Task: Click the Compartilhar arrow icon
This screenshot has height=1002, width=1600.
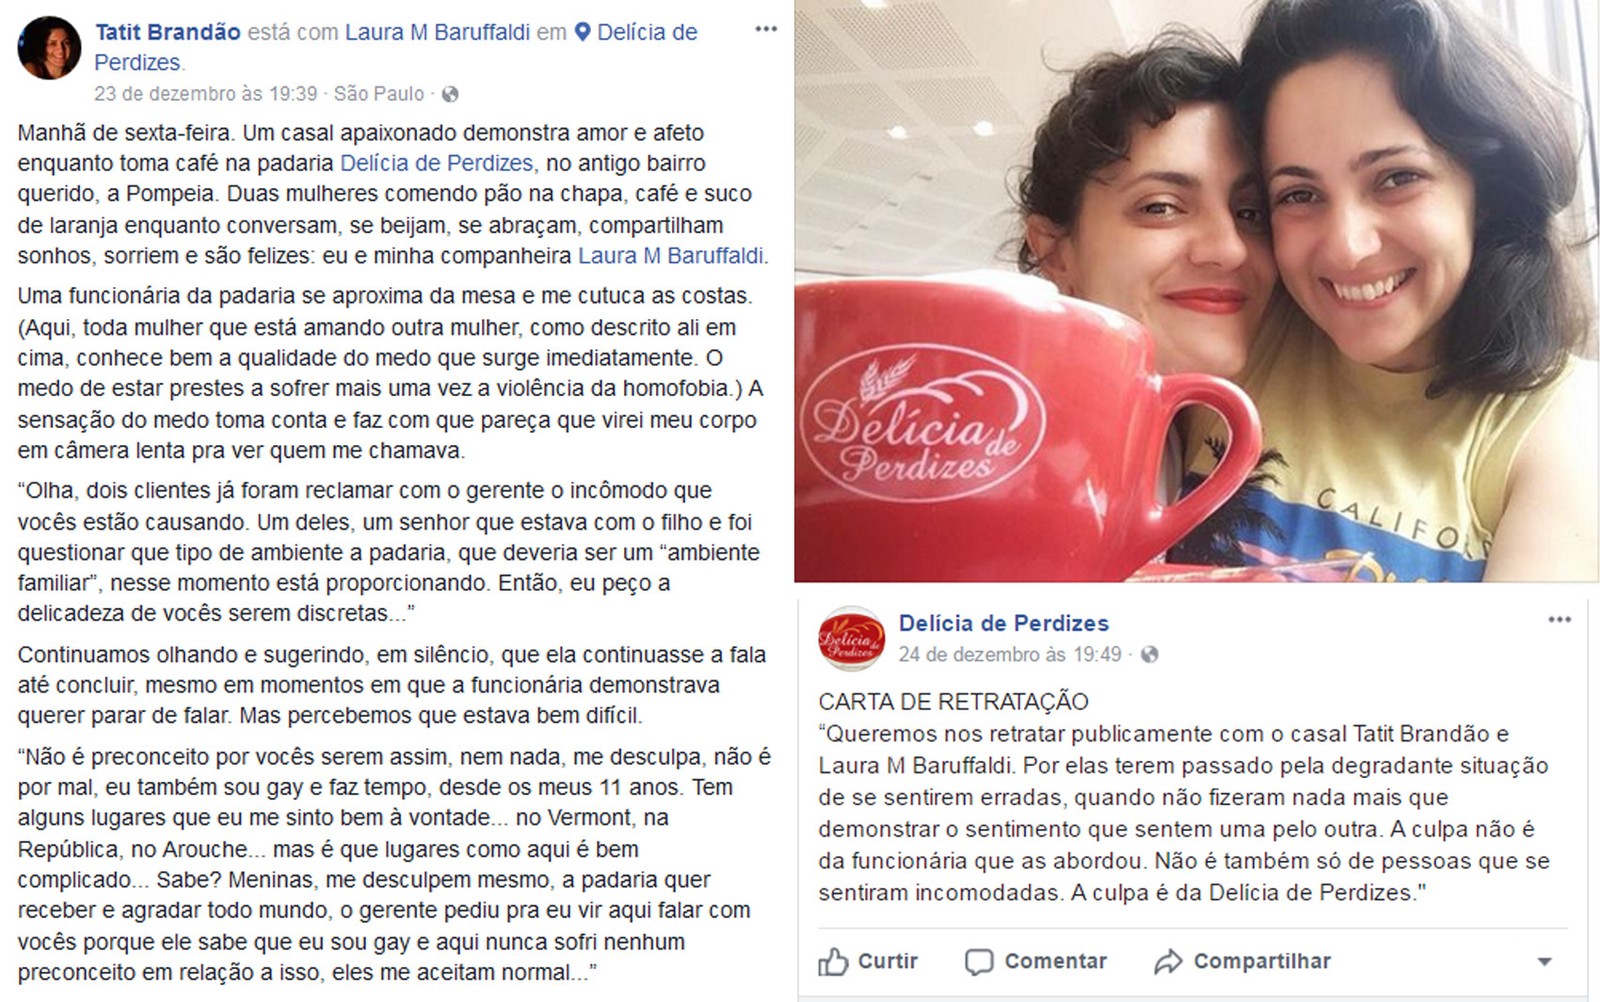Action: click(1168, 962)
